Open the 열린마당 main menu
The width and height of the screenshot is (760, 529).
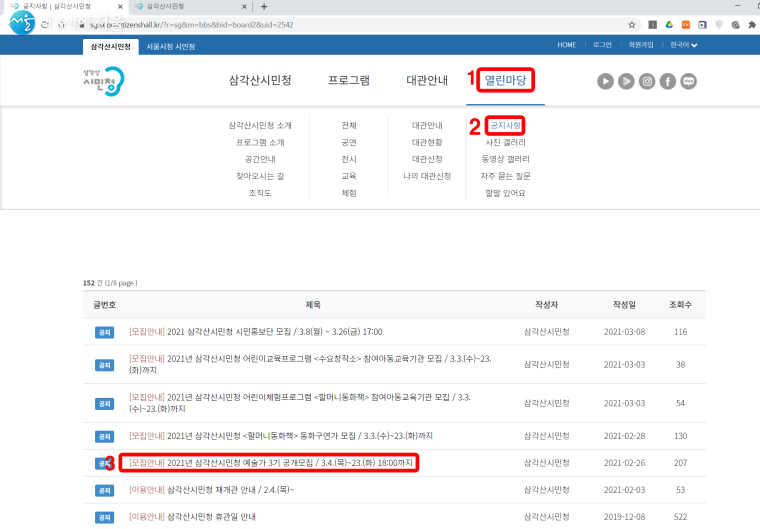(505, 80)
